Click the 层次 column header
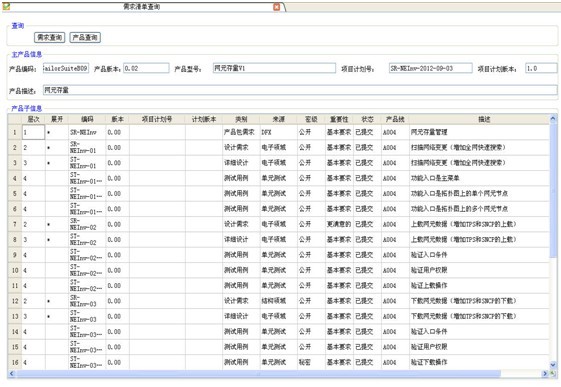Viewport: 561px width, 387px height. coord(34,119)
